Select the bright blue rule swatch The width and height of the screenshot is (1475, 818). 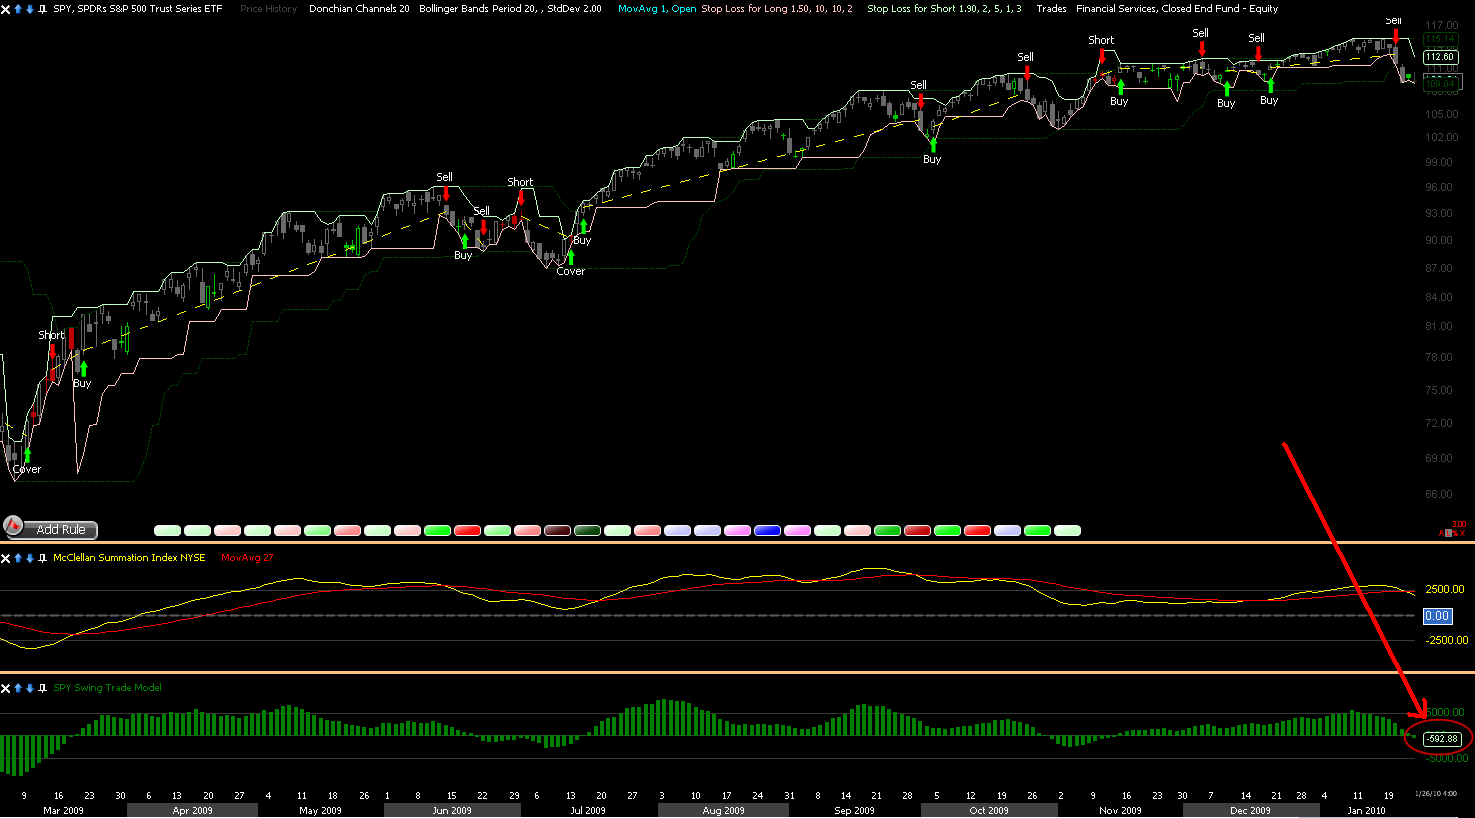767,530
